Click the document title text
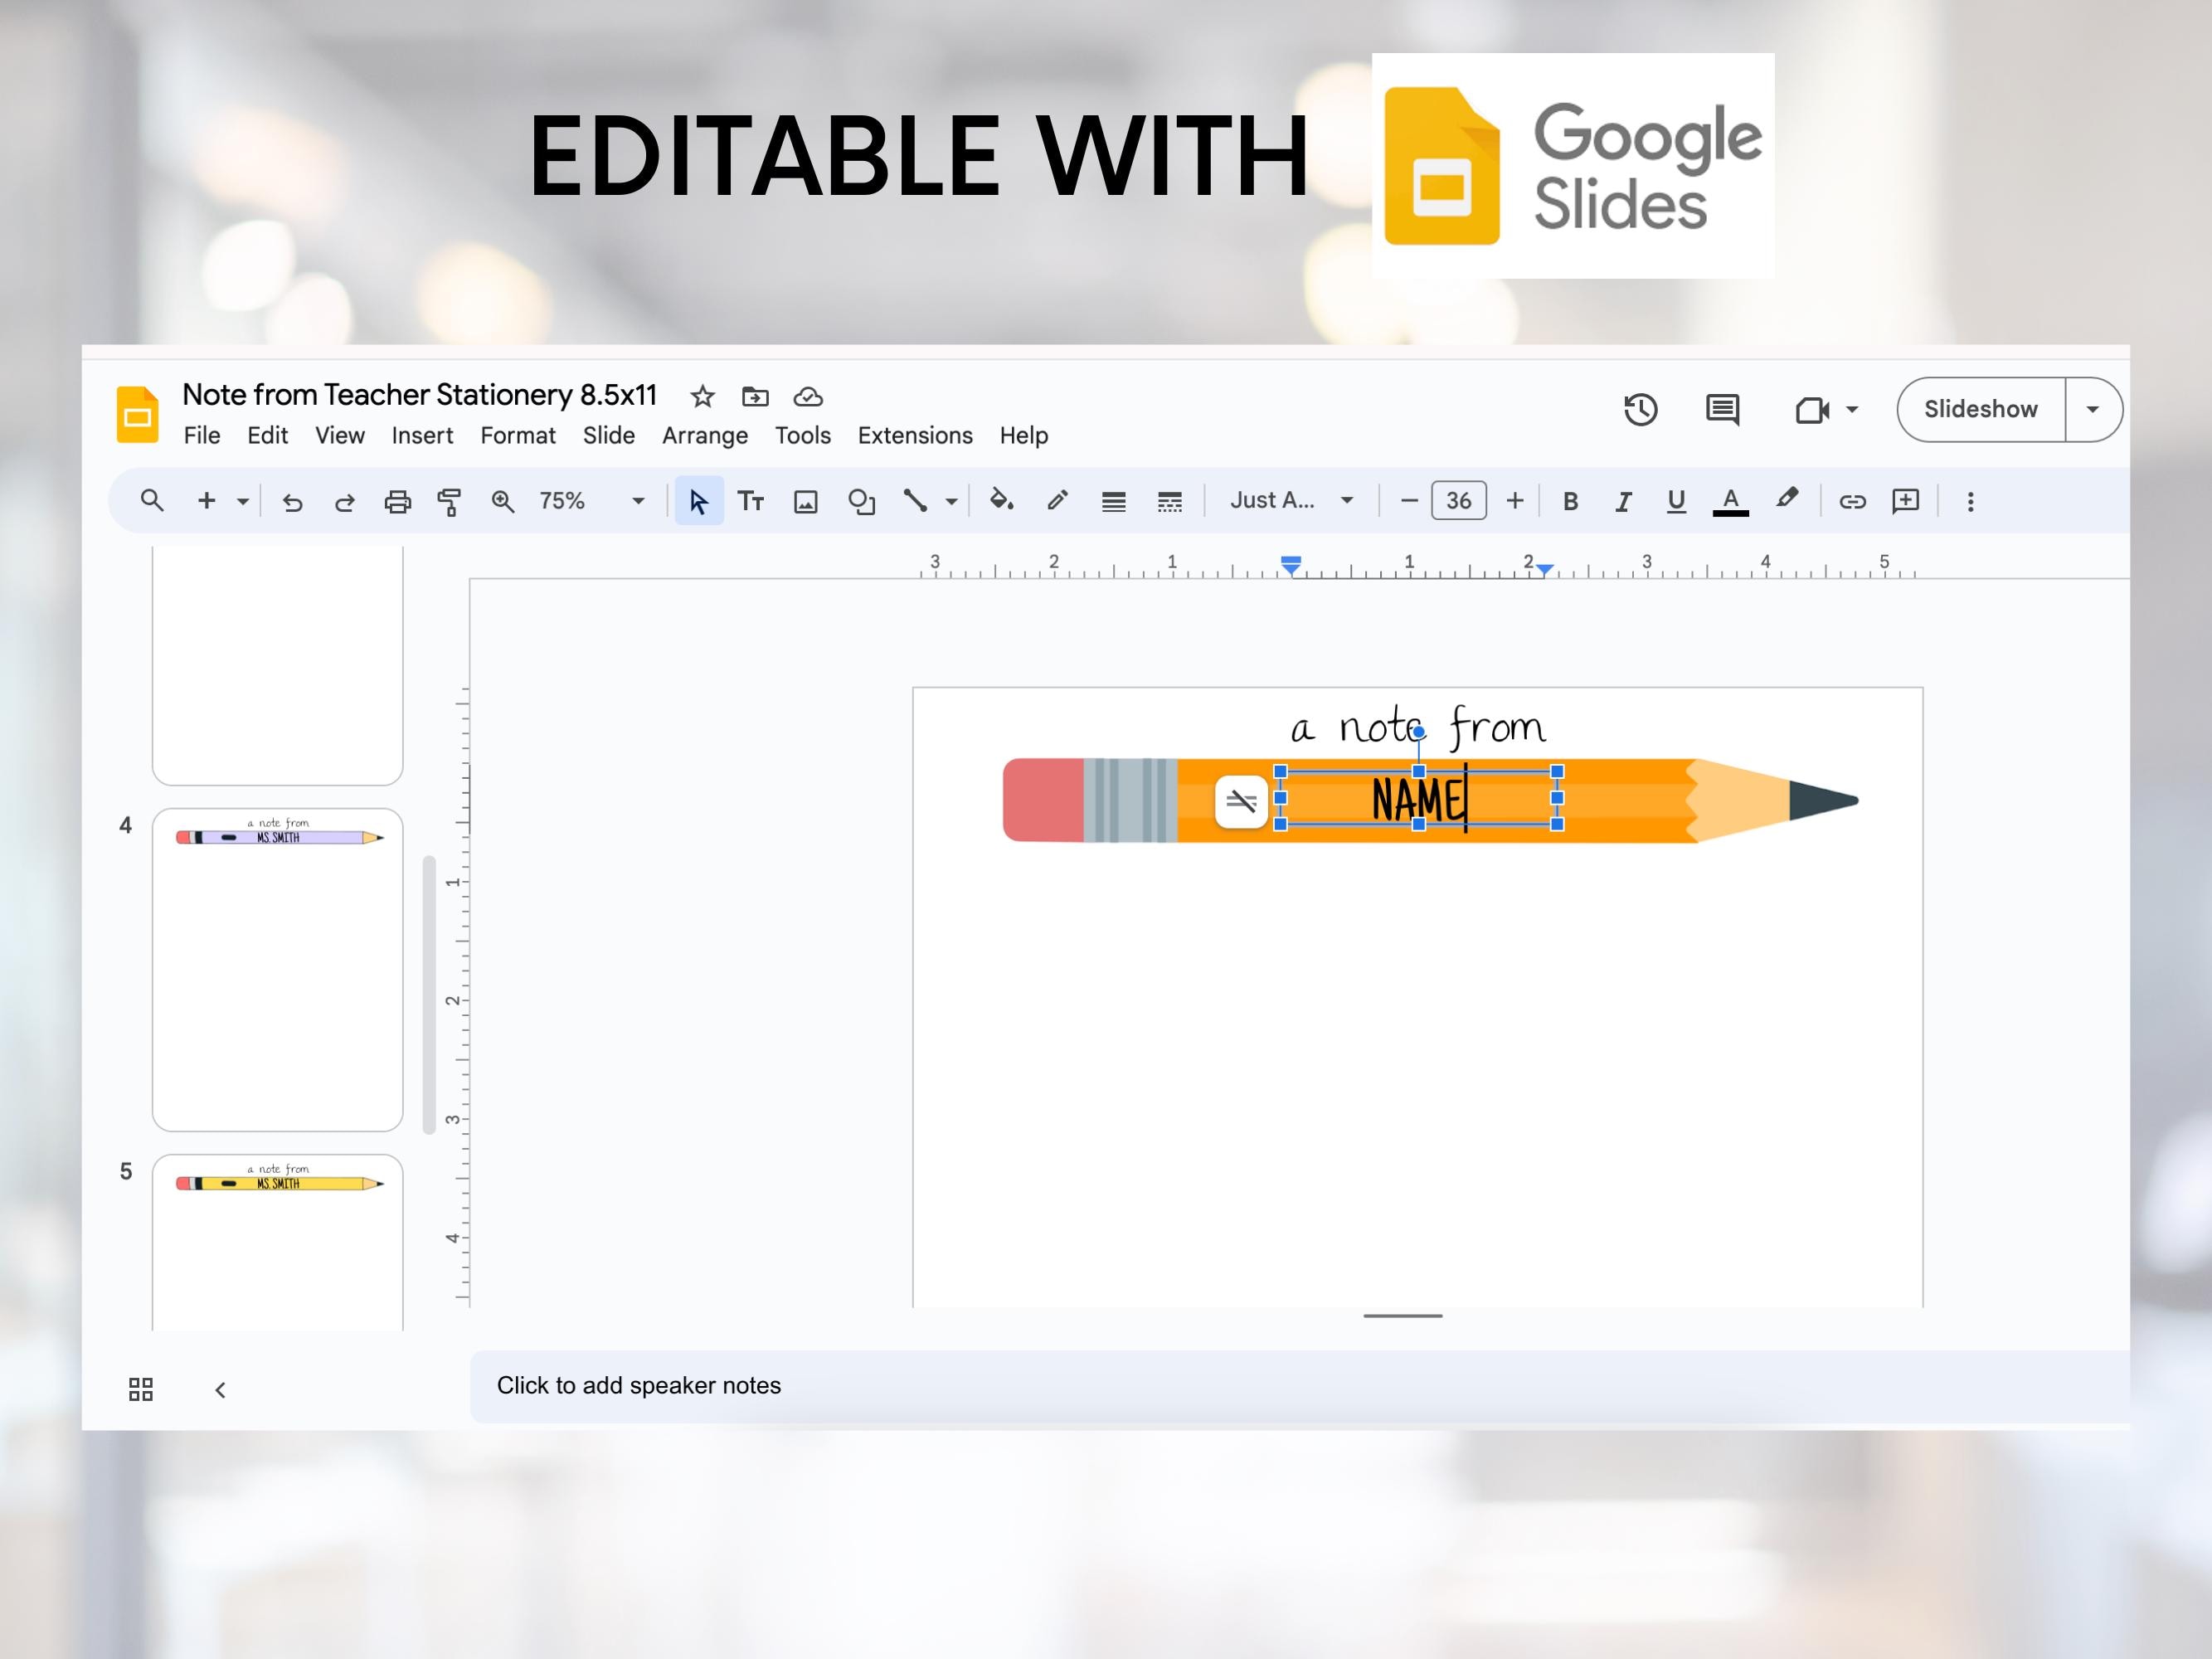 419,395
